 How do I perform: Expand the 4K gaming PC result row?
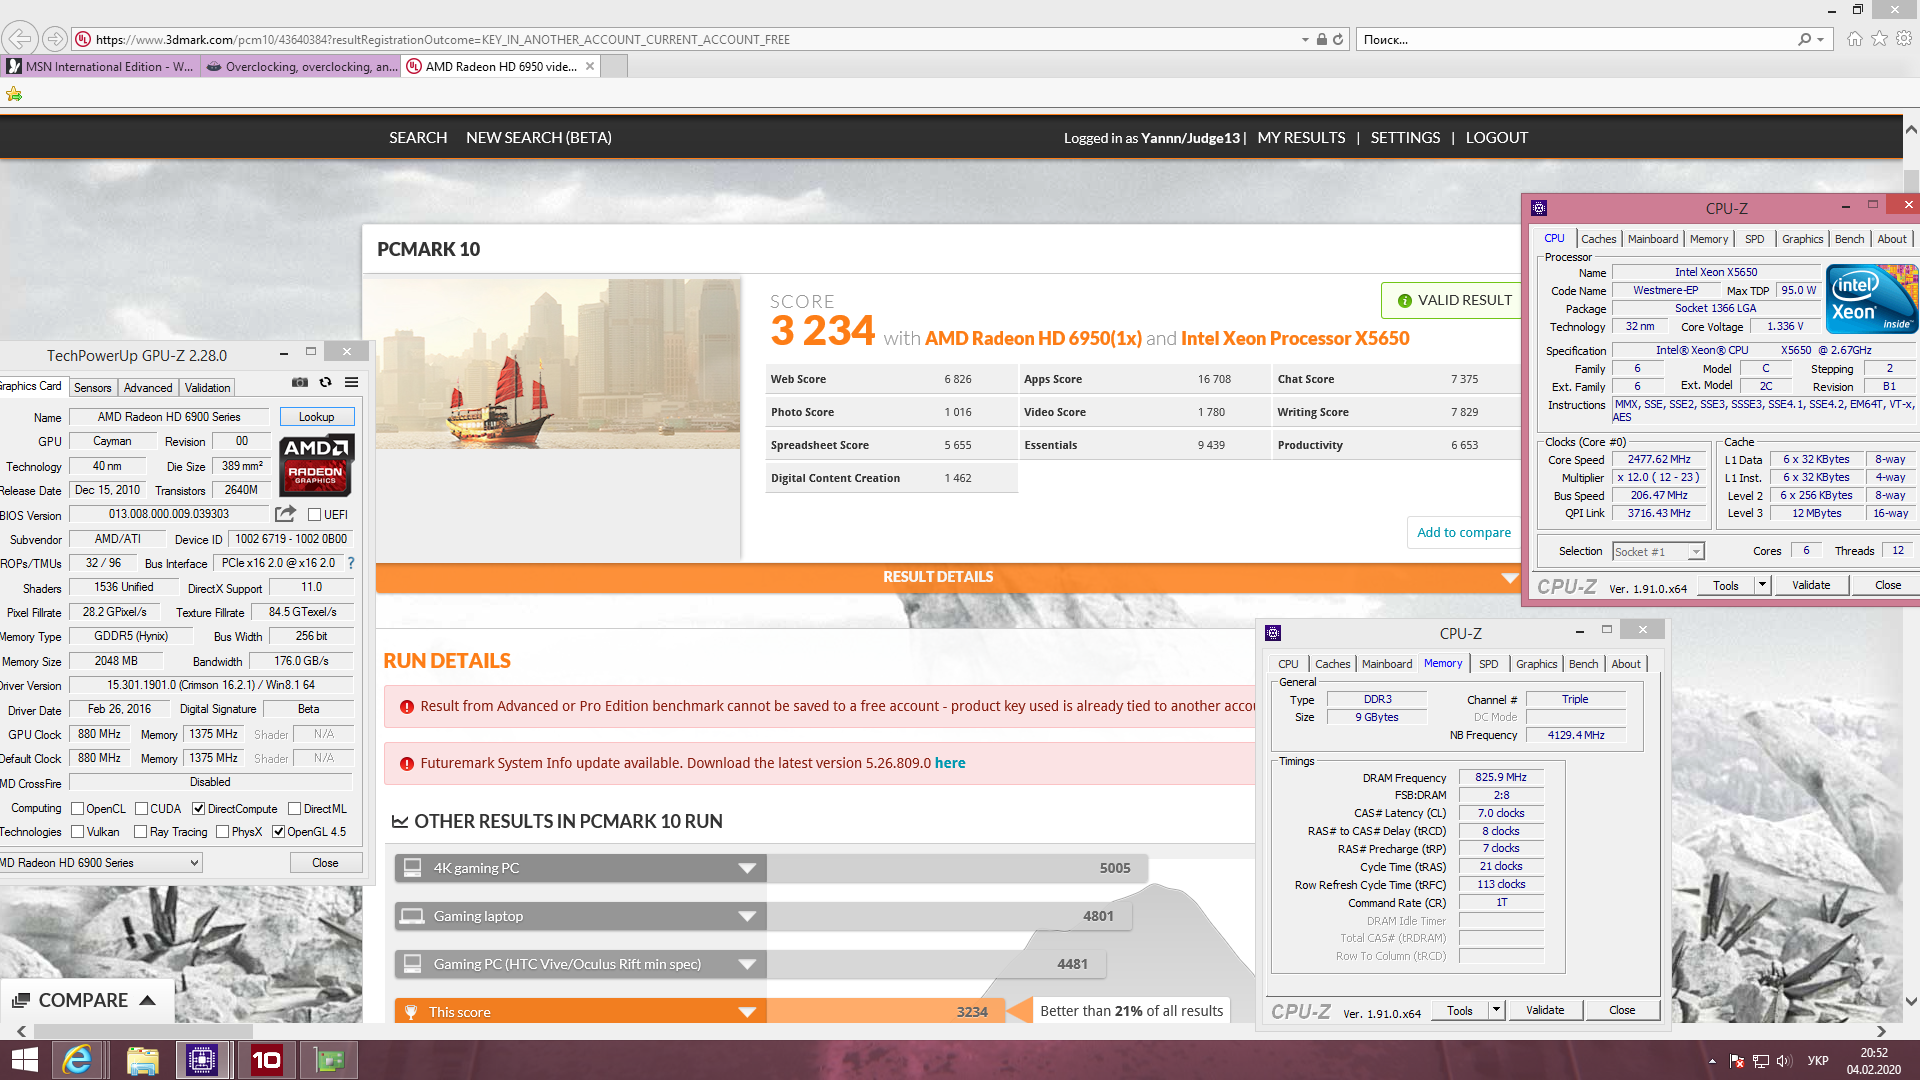tap(747, 868)
